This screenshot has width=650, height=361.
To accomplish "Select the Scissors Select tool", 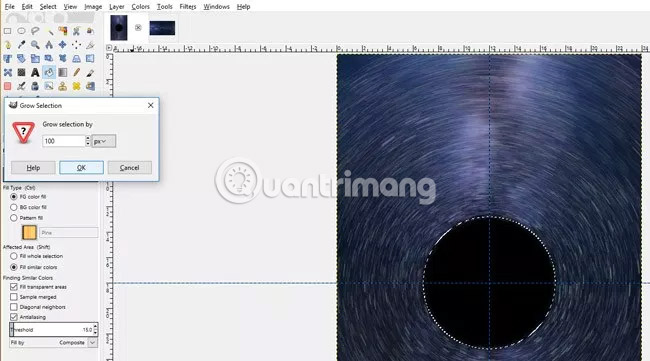I will pos(76,31).
